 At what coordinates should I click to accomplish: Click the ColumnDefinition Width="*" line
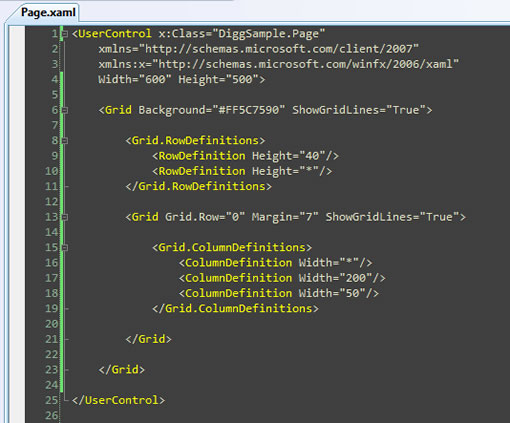coord(275,263)
